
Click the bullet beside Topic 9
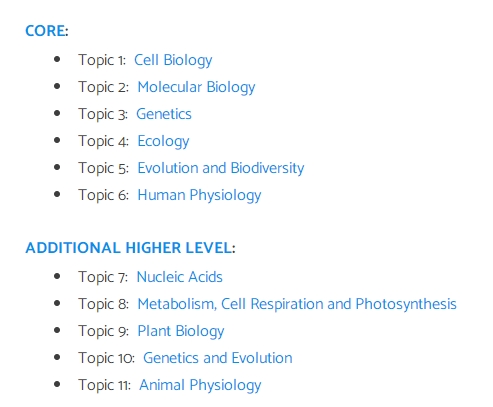click(57, 330)
